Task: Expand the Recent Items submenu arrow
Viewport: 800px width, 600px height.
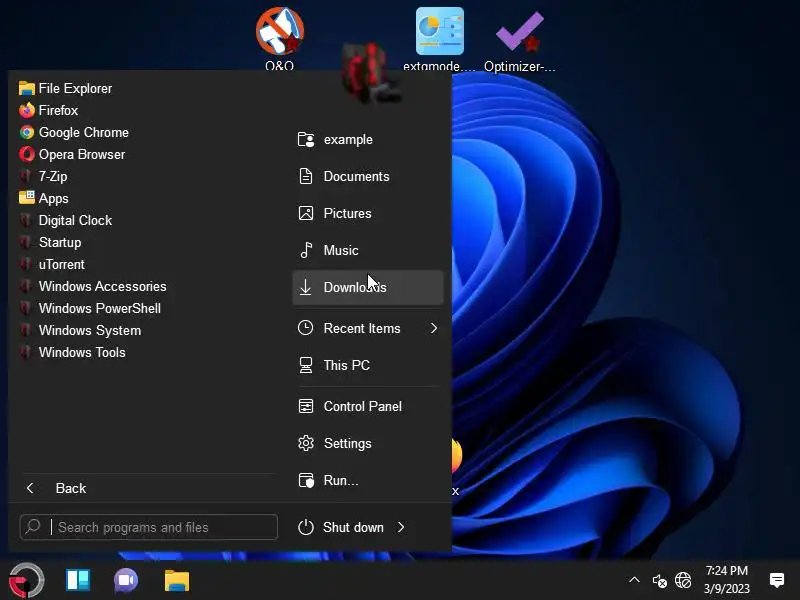Action: tap(434, 328)
